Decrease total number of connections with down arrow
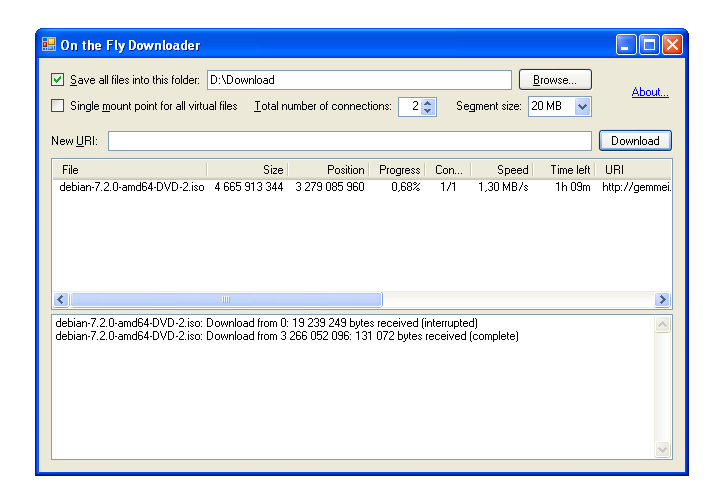The image size is (724, 500). 428,111
